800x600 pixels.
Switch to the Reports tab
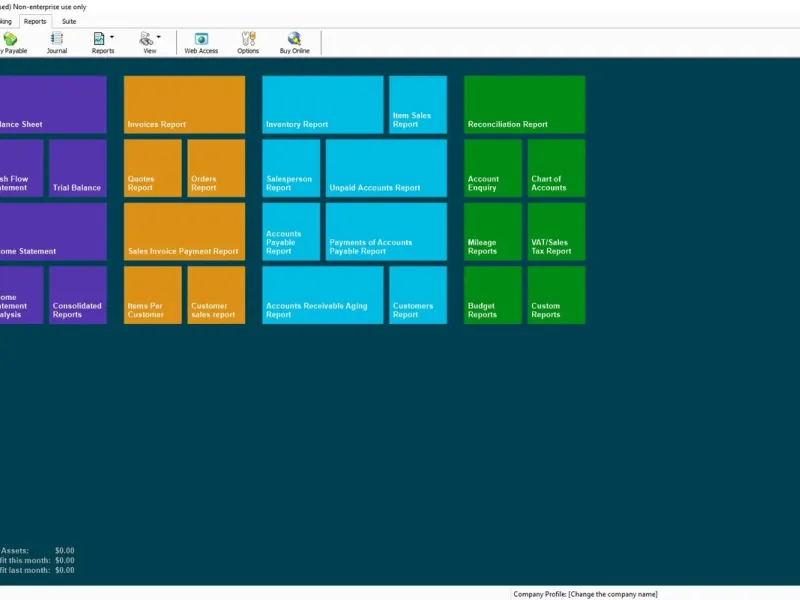35,21
